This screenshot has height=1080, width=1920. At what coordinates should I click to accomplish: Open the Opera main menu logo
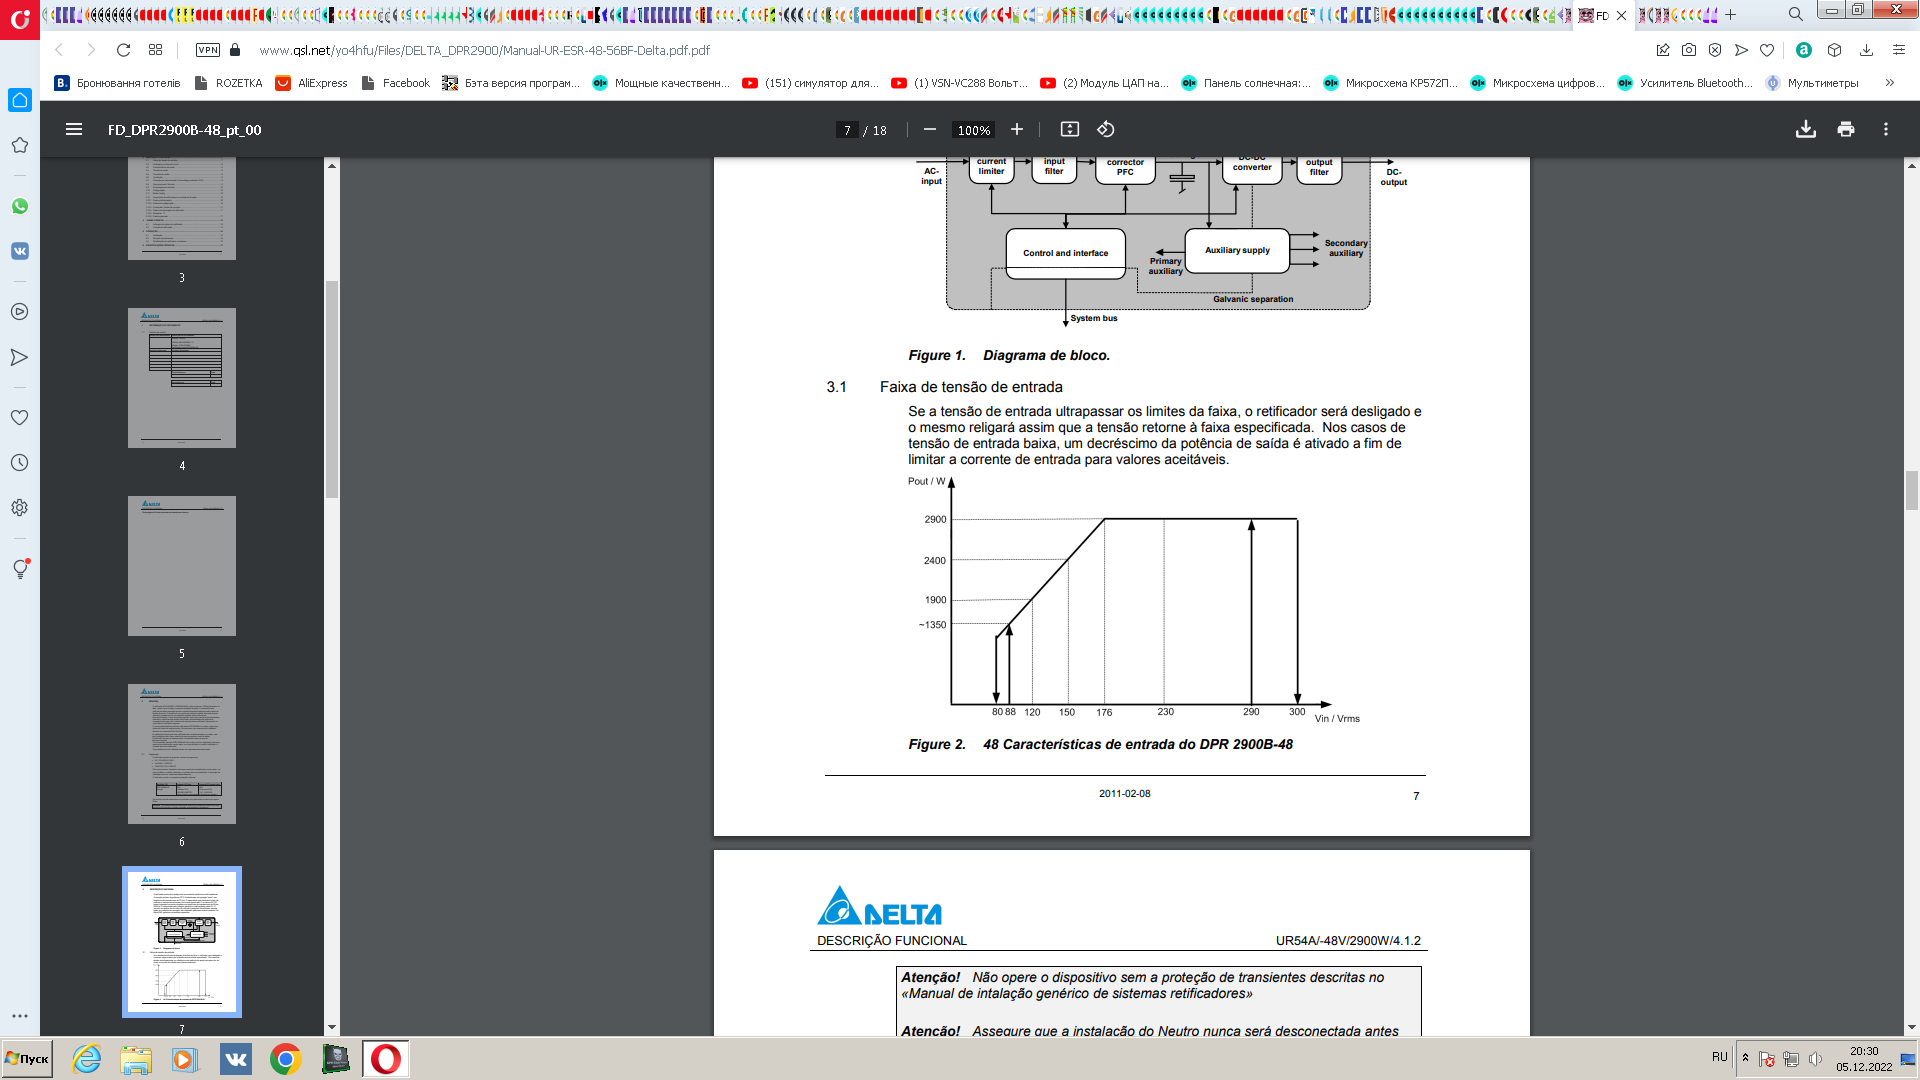click(20, 19)
